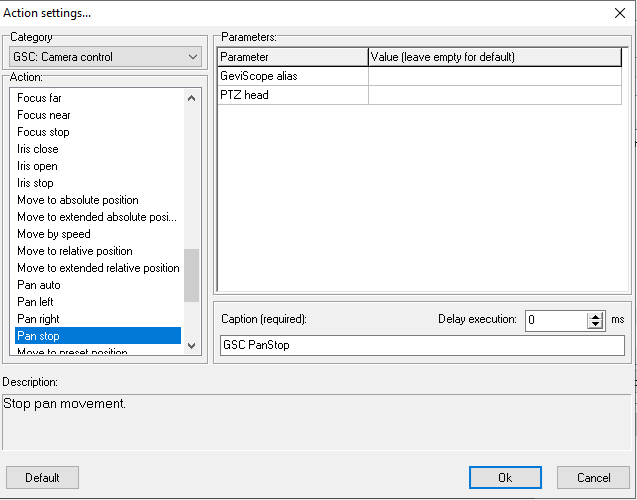
Task: Select 'Pan auto' action
Action: (38, 285)
